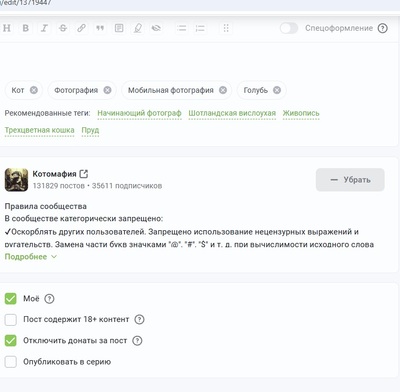
Task: Toggle bold formatting in editor toolbar
Action: pyautogui.click(x=25, y=28)
